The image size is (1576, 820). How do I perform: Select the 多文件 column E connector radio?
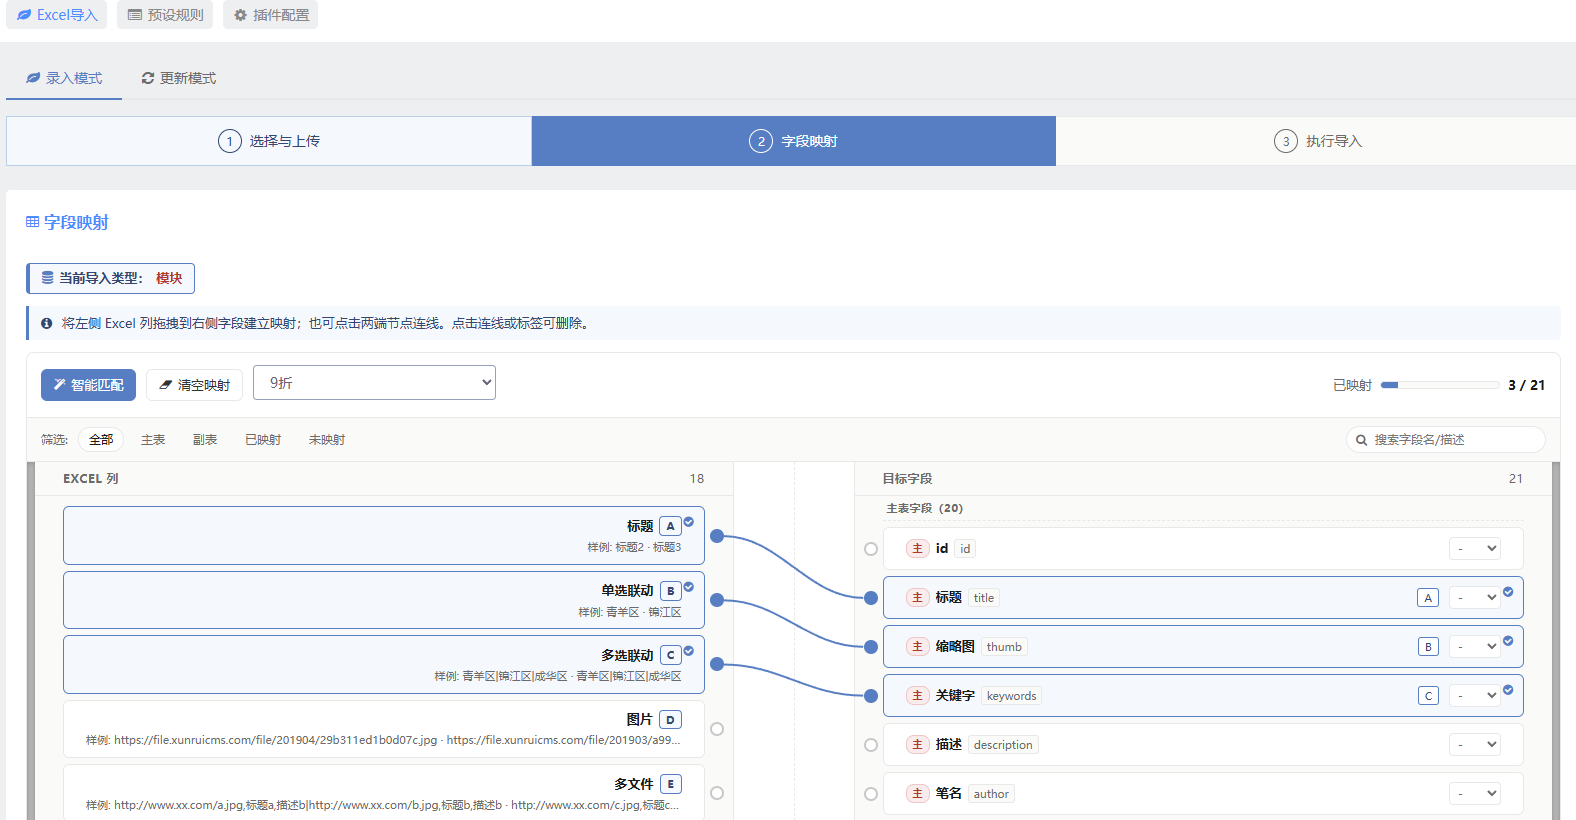(717, 793)
